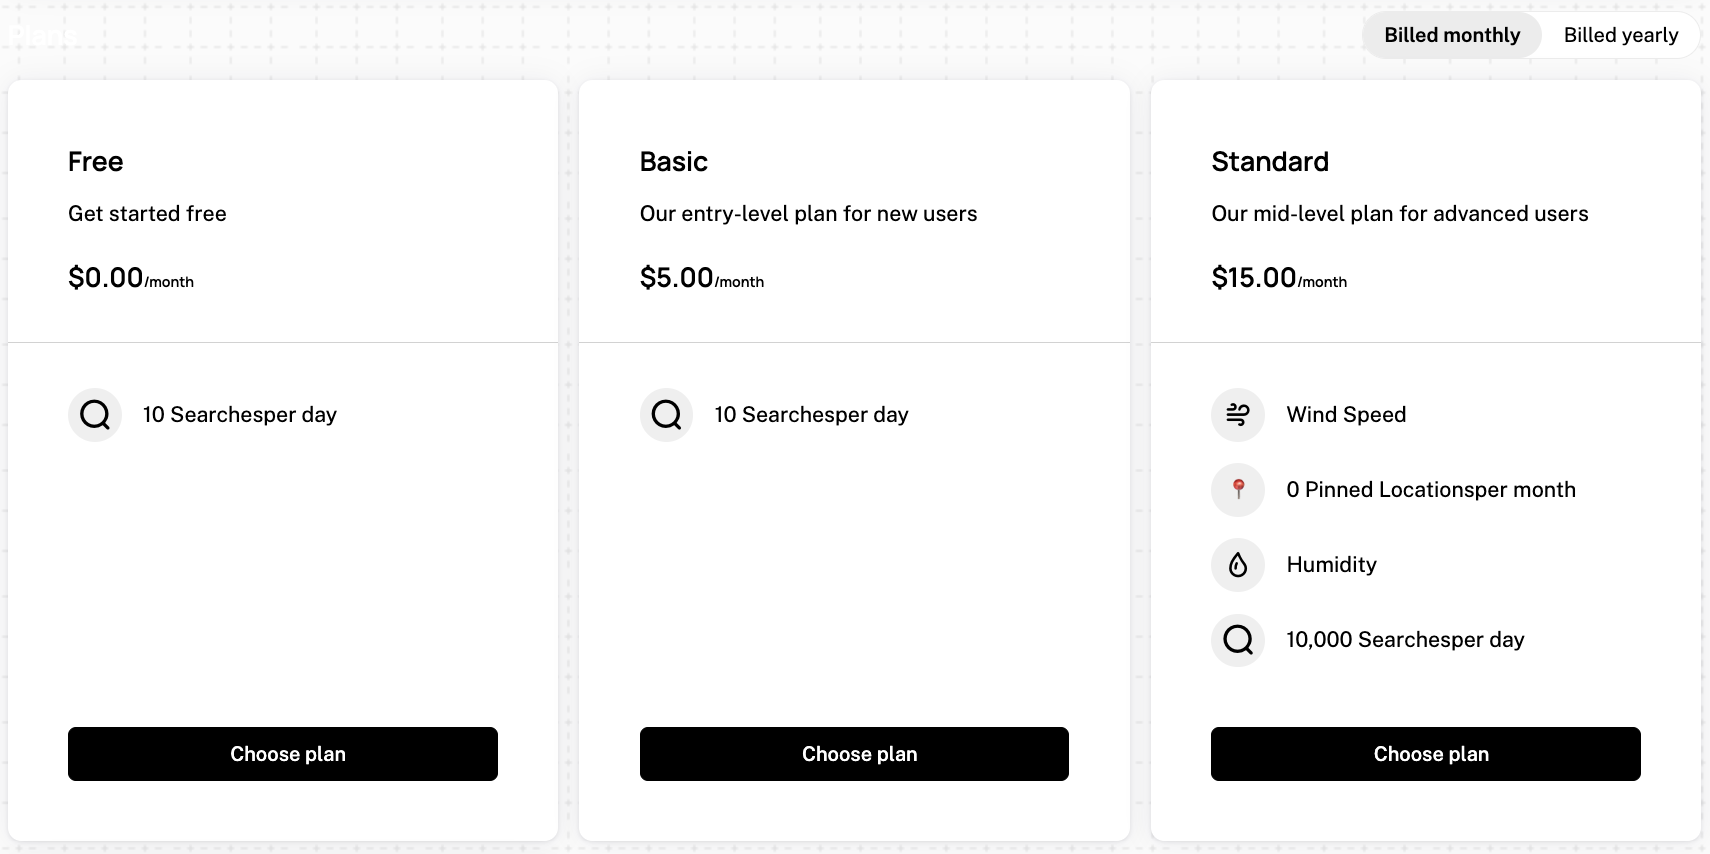1710x854 pixels.
Task: Click the Plans page title
Action: click(x=43, y=33)
